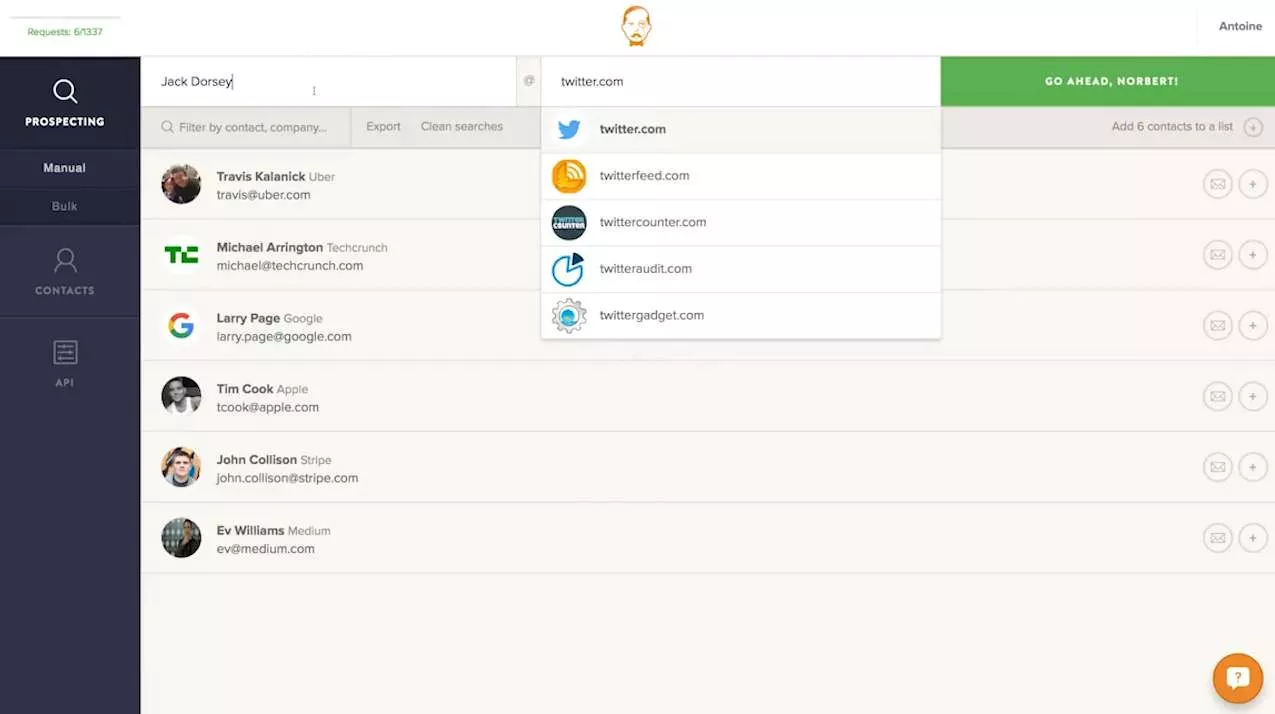Click Clean searches link

(x=462, y=127)
